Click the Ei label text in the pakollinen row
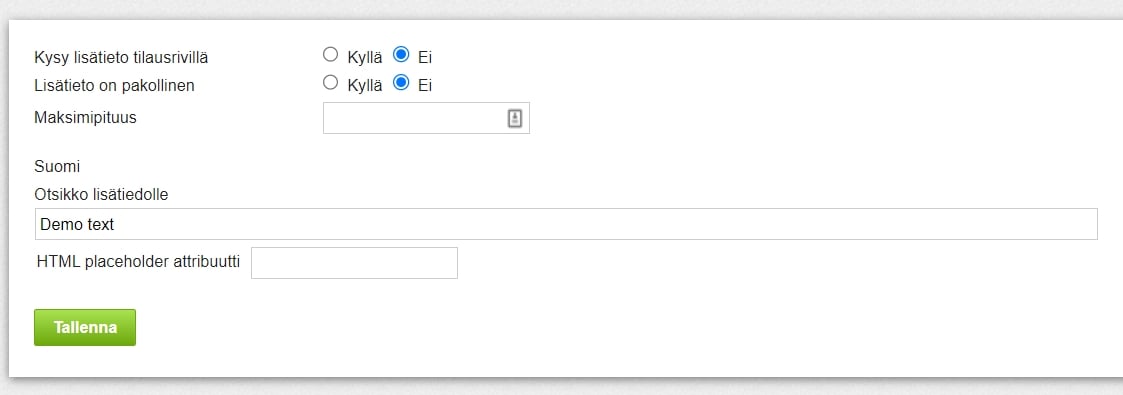 click(425, 86)
